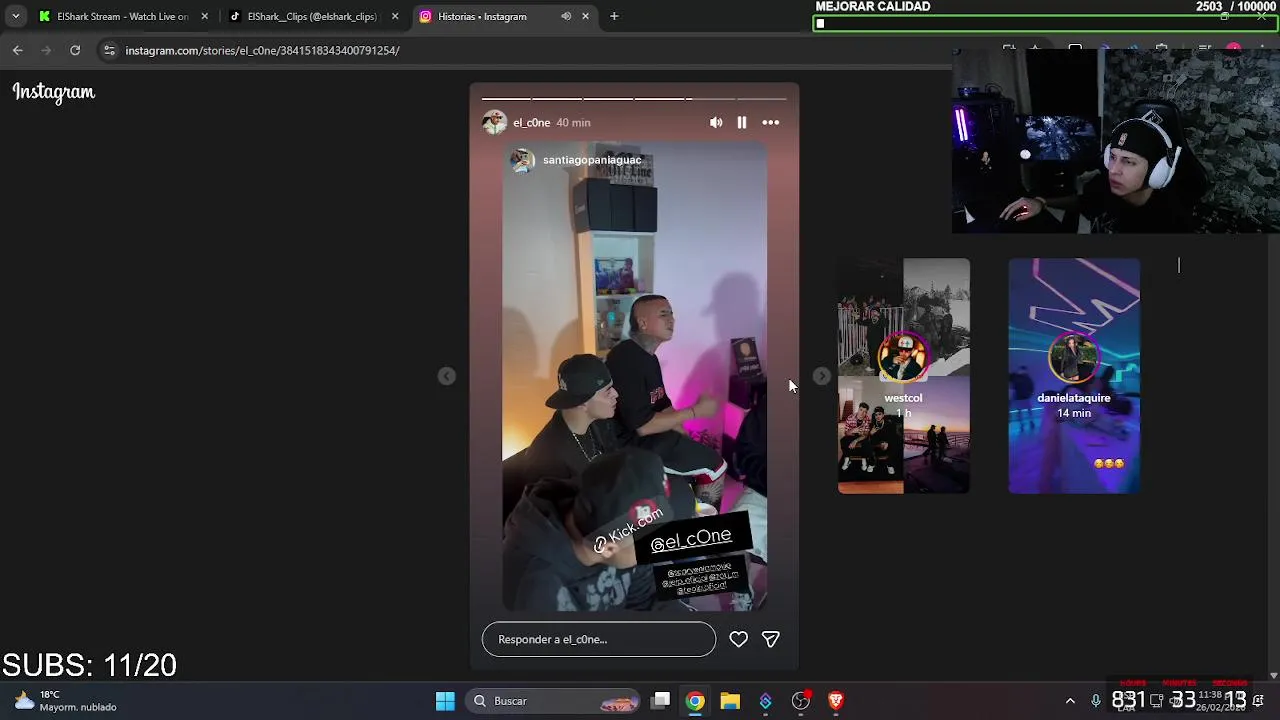Viewport: 1280px width, 720px height.
Task: Open the Windows Start menu
Action: (445, 701)
